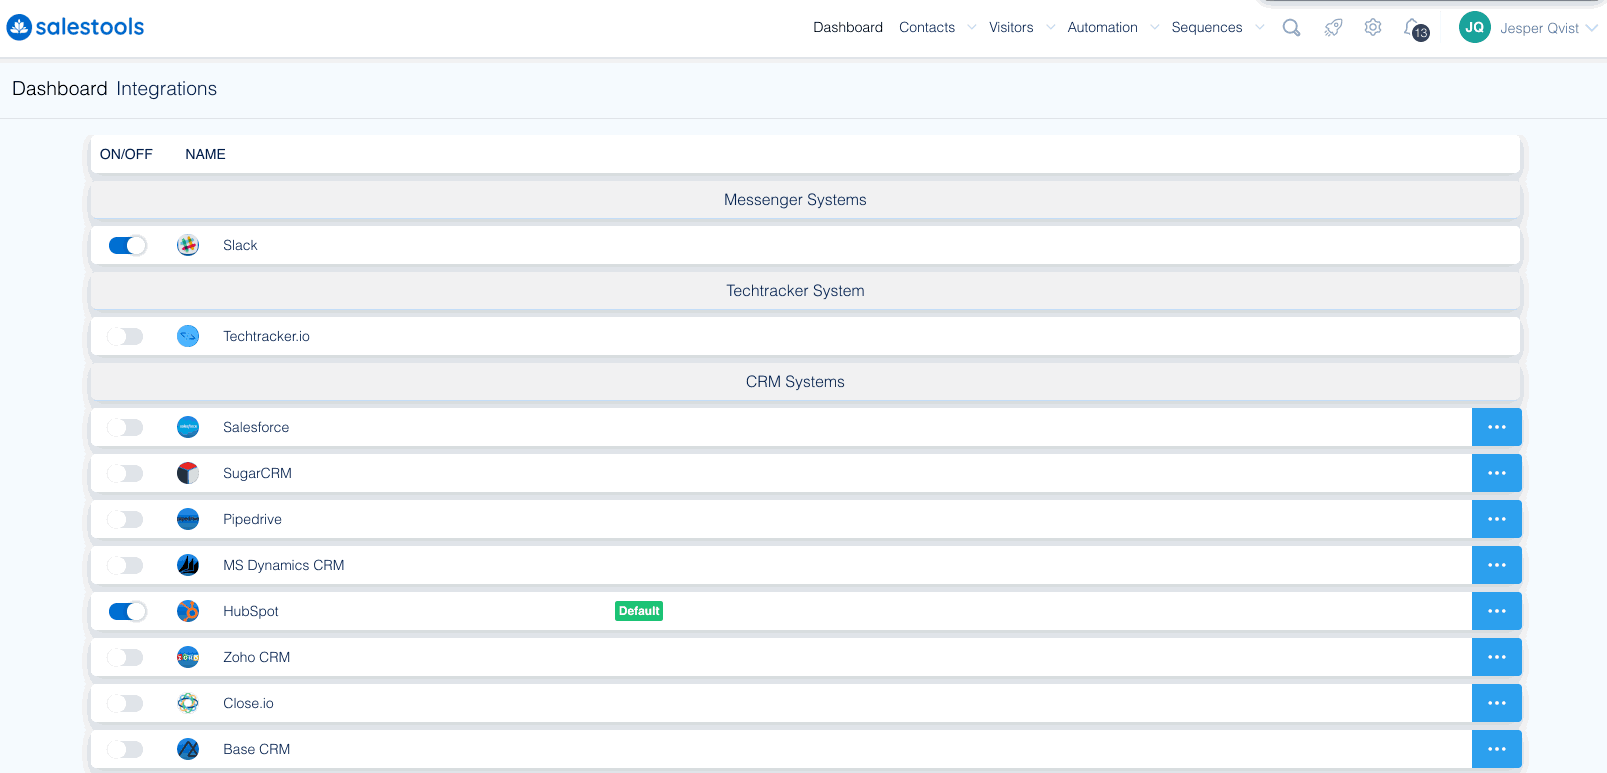Go to Dashboard in top navigation
1607x773 pixels.
tap(848, 28)
